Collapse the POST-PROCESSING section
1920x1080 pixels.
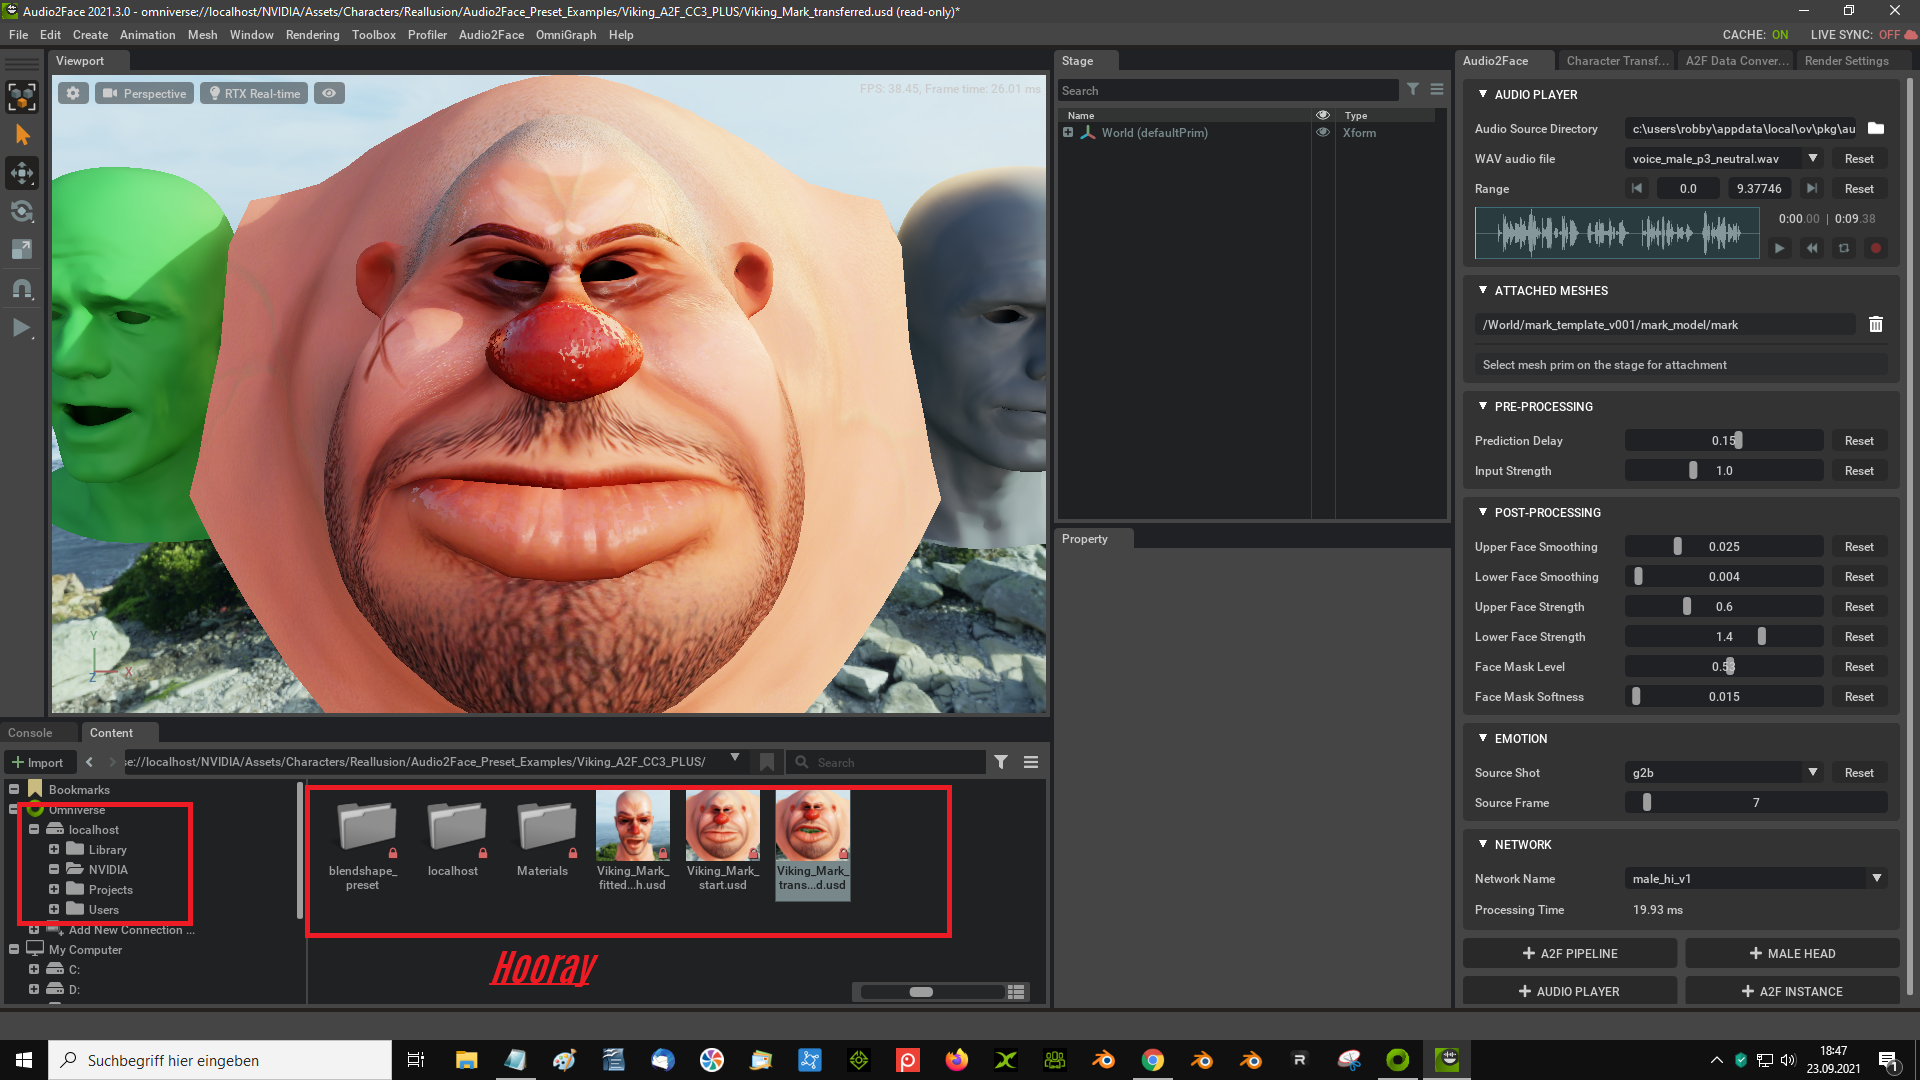coord(1483,512)
